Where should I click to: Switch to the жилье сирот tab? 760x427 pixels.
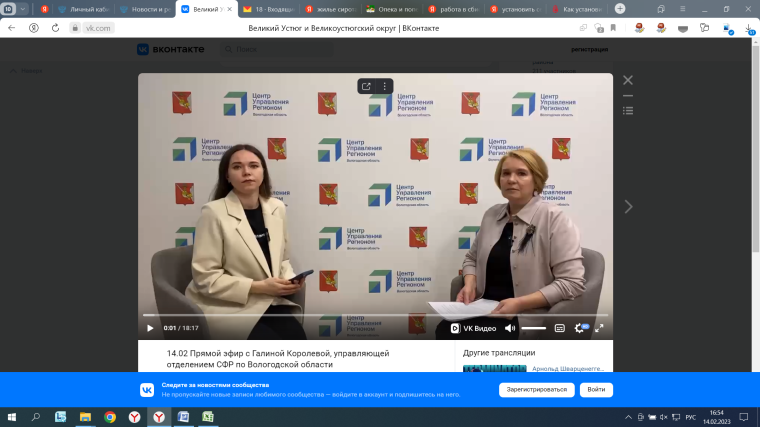[331, 9]
